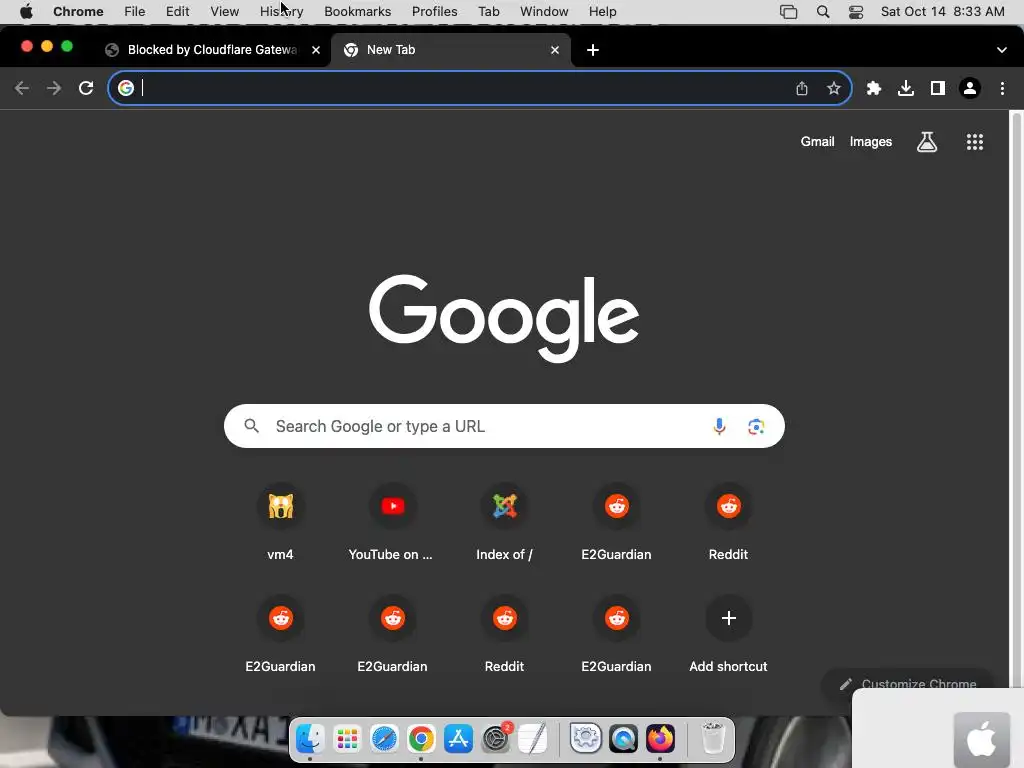The height and width of the screenshot is (768, 1024).
Task: Expand the tab search chevron
Action: (1002, 50)
